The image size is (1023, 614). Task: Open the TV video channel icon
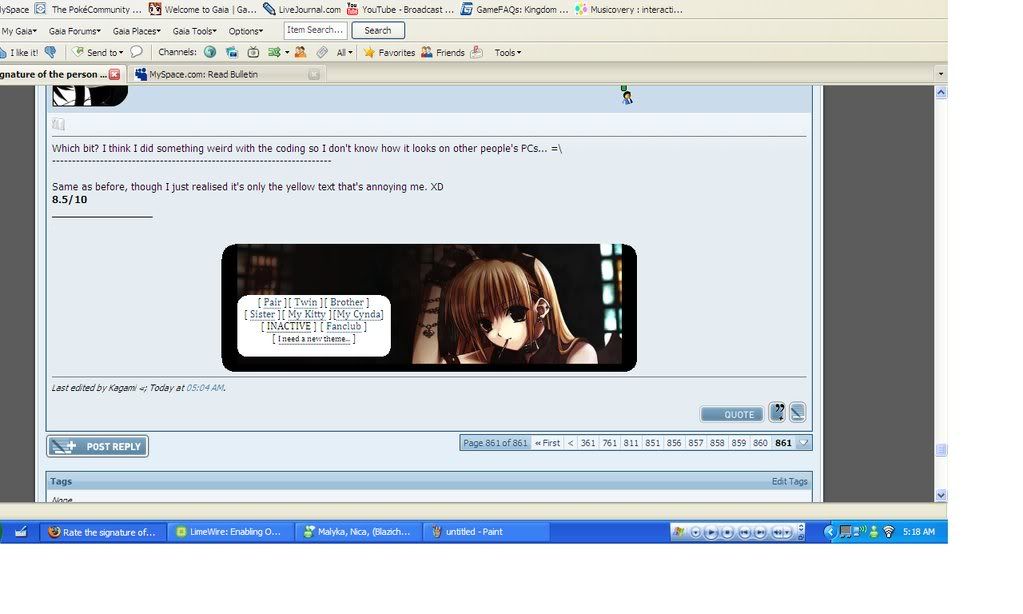tap(253, 52)
